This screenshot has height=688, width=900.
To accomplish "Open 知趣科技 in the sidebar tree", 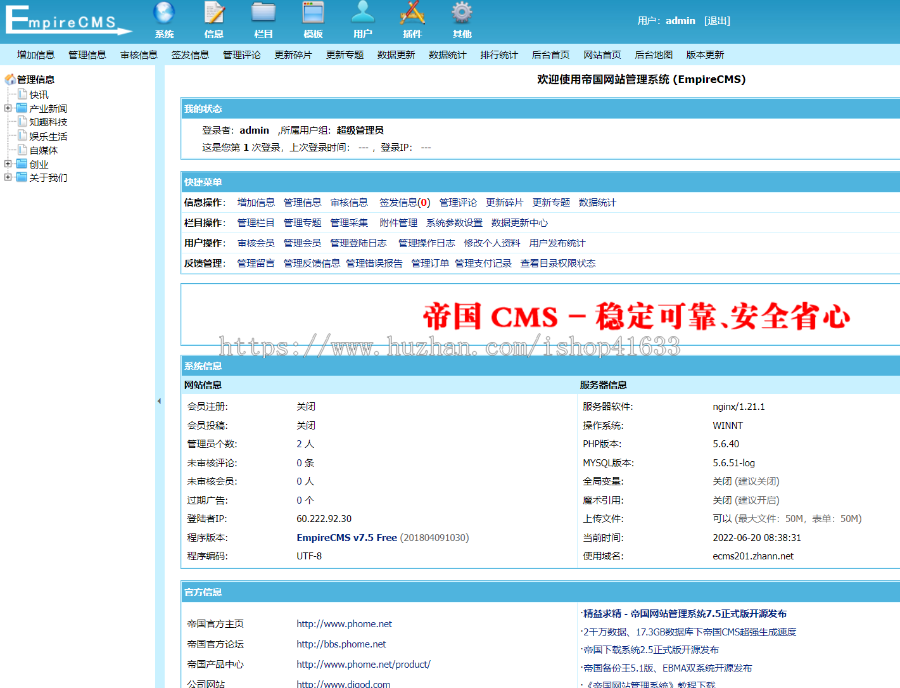I will tap(48, 122).
